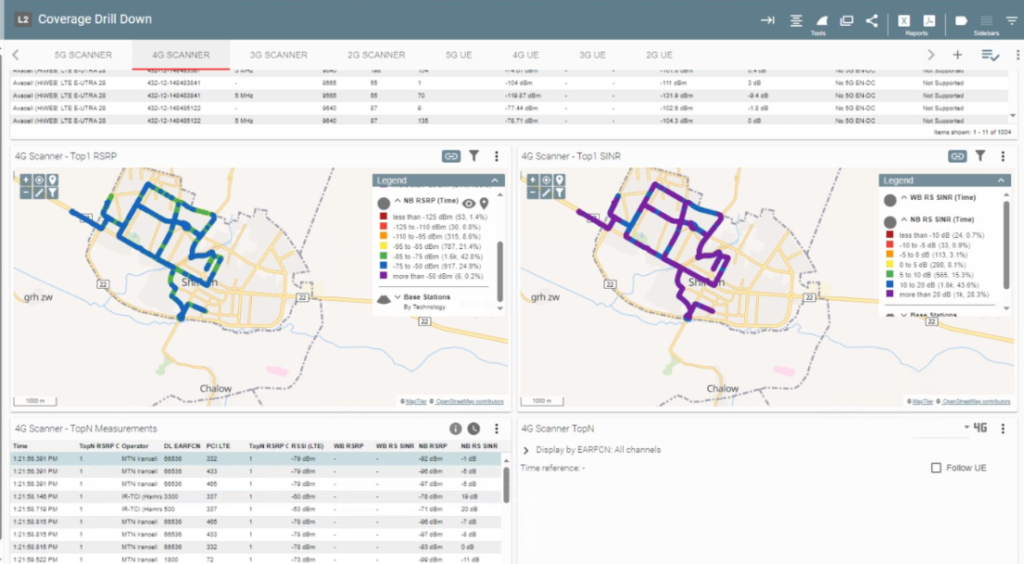Zoom in on the Top1 RSRP map

click(26, 180)
